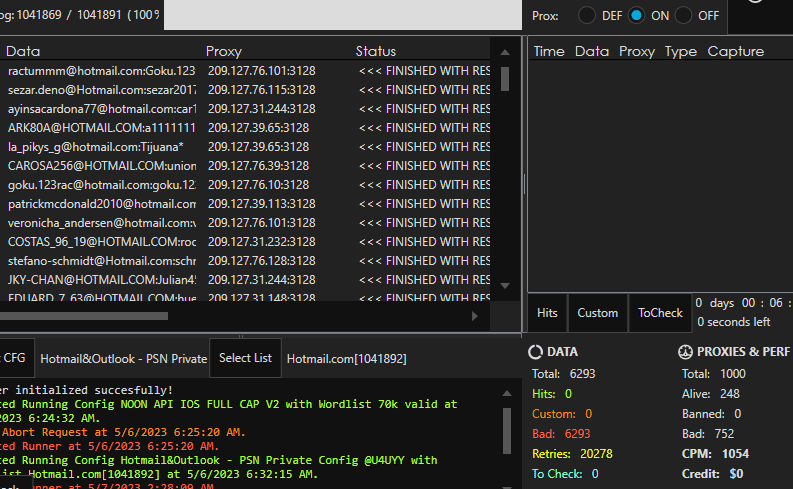Select row patrickmcdonald2010@hotmail.com
The height and width of the screenshot is (489, 793).
pyautogui.click(x=245, y=204)
